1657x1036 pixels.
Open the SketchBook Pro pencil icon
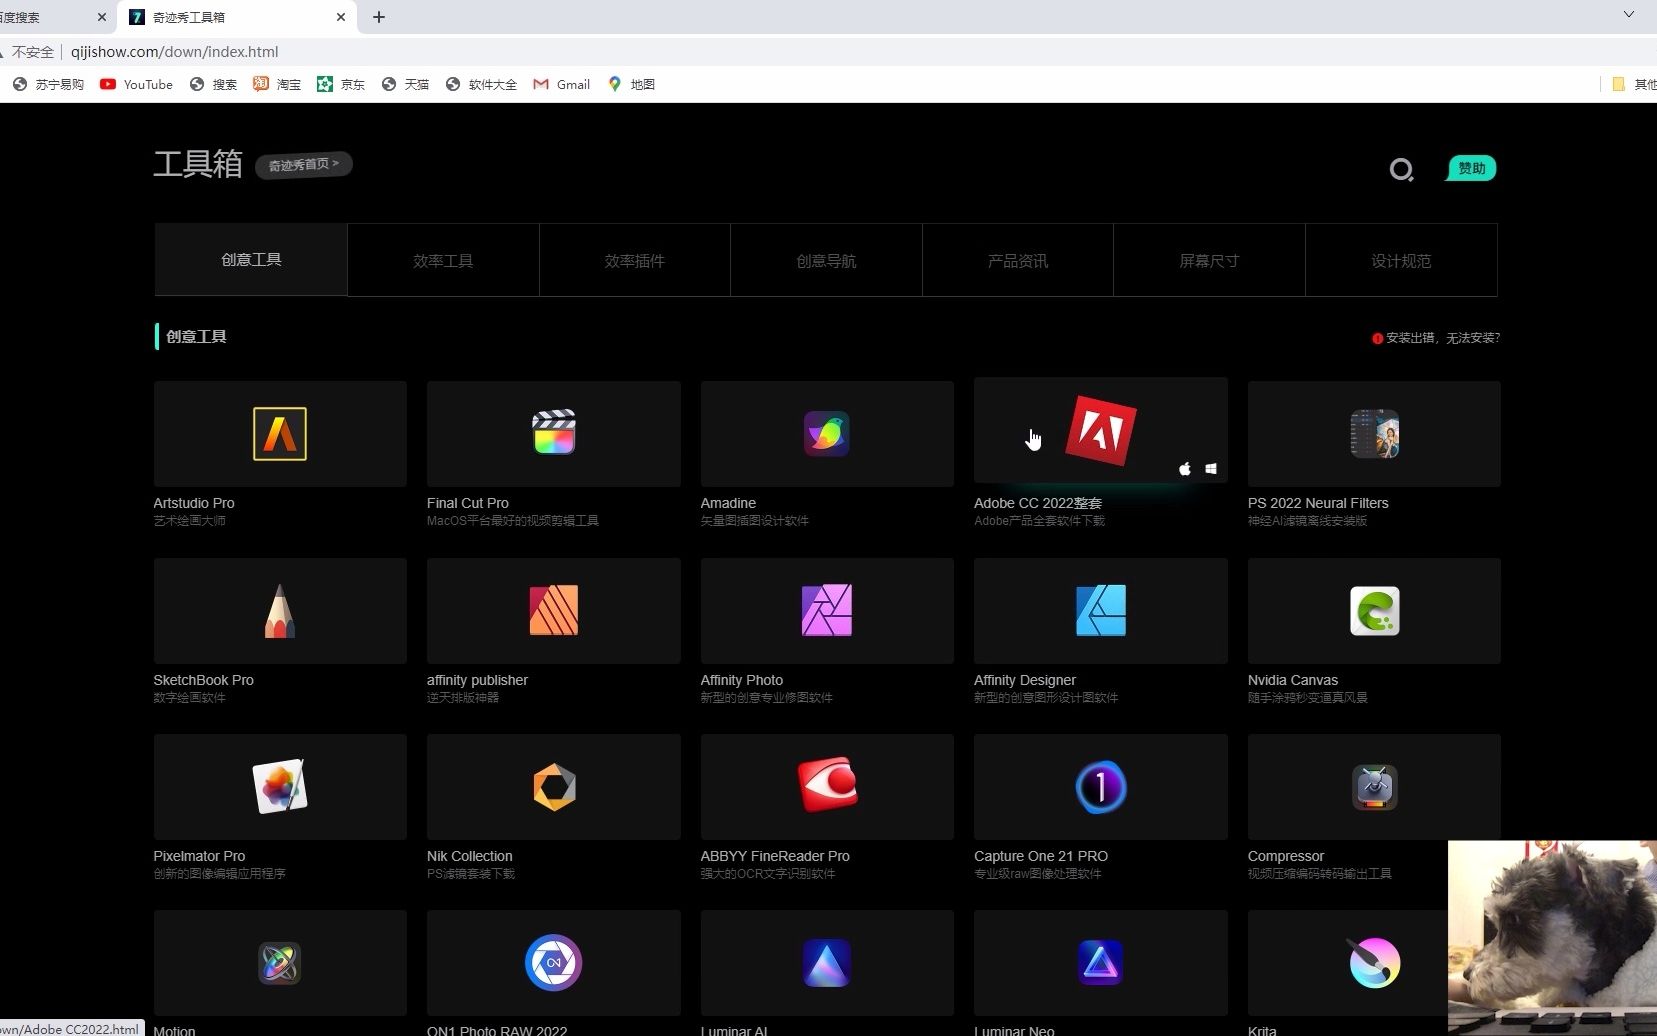[280, 611]
